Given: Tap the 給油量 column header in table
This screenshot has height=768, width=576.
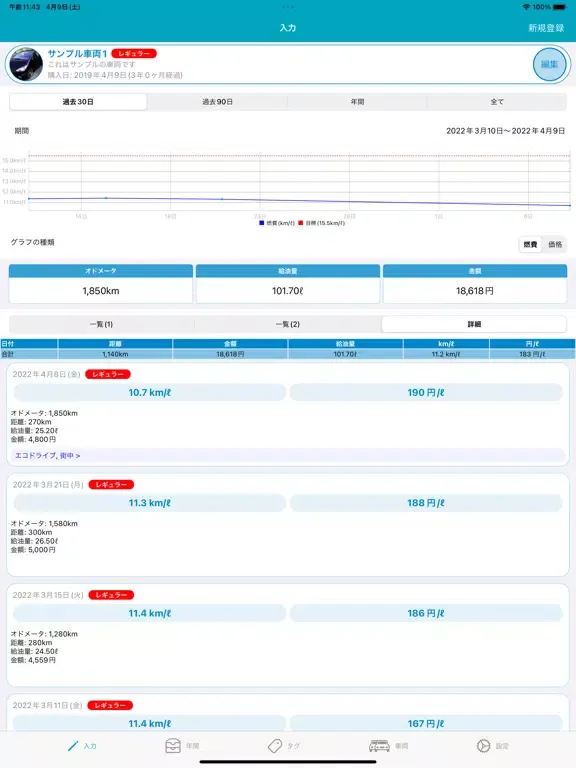Looking at the screenshot, I should 345,344.
